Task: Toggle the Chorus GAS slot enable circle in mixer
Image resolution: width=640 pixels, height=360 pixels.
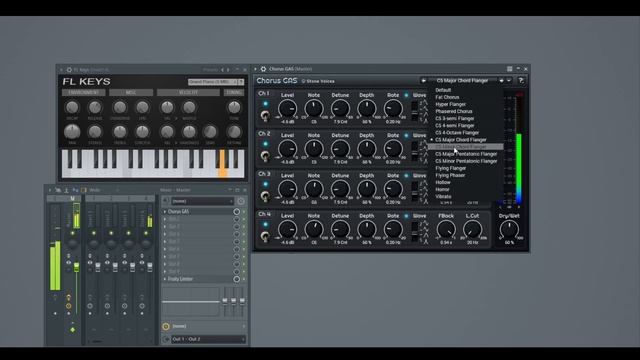Action: point(236,211)
